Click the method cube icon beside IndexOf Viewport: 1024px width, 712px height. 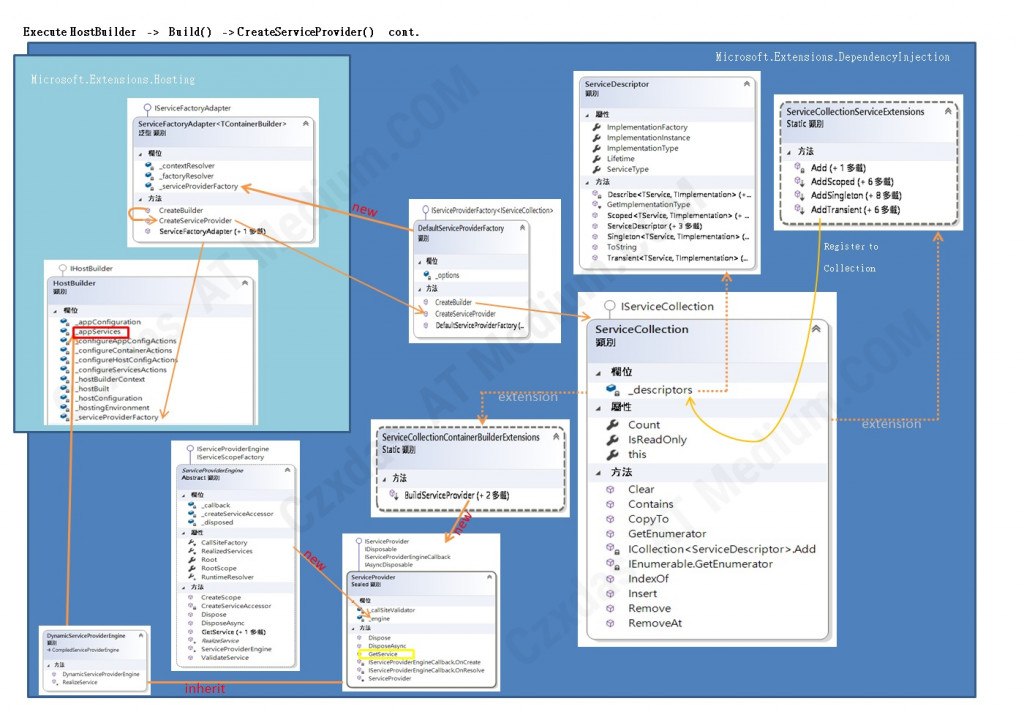point(611,579)
